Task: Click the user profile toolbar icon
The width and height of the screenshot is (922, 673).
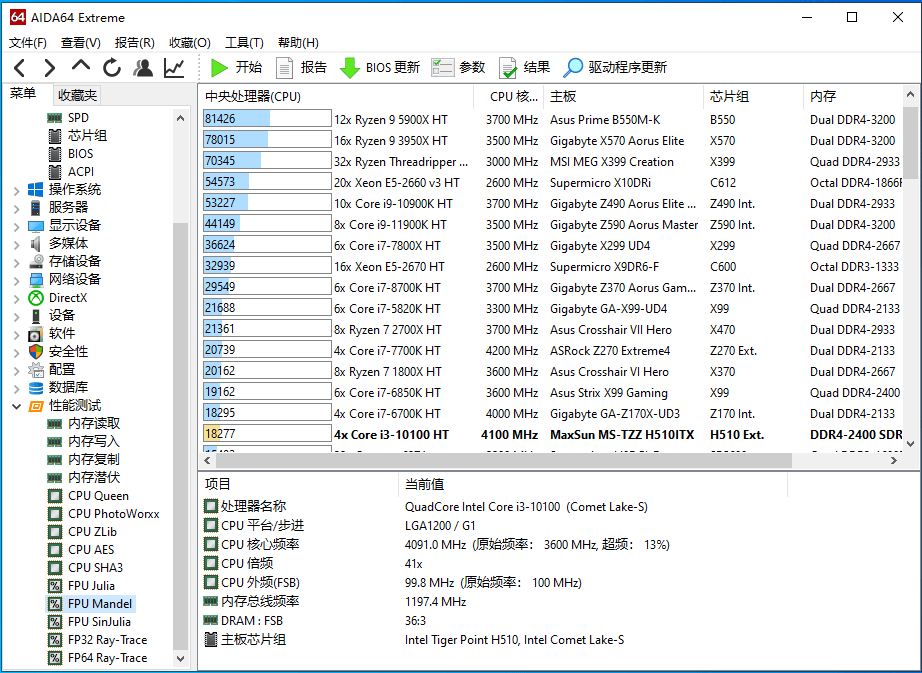Action: [143, 68]
